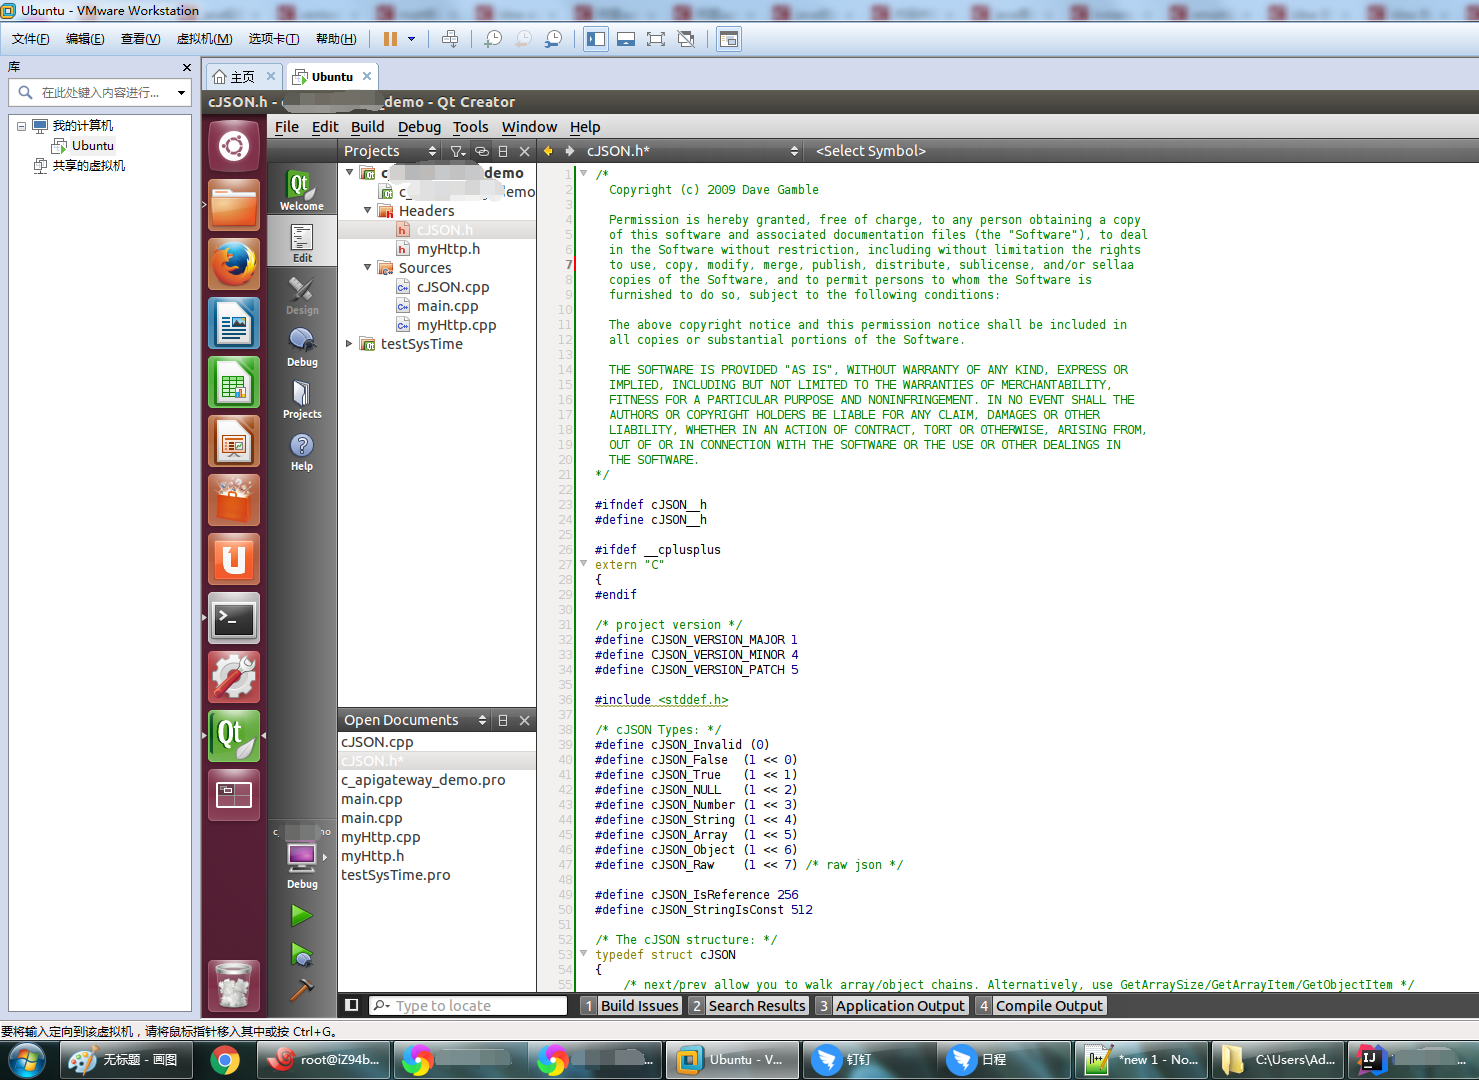The width and height of the screenshot is (1479, 1080).
Task: Expand the testSysTime project
Action: click(x=349, y=343)
